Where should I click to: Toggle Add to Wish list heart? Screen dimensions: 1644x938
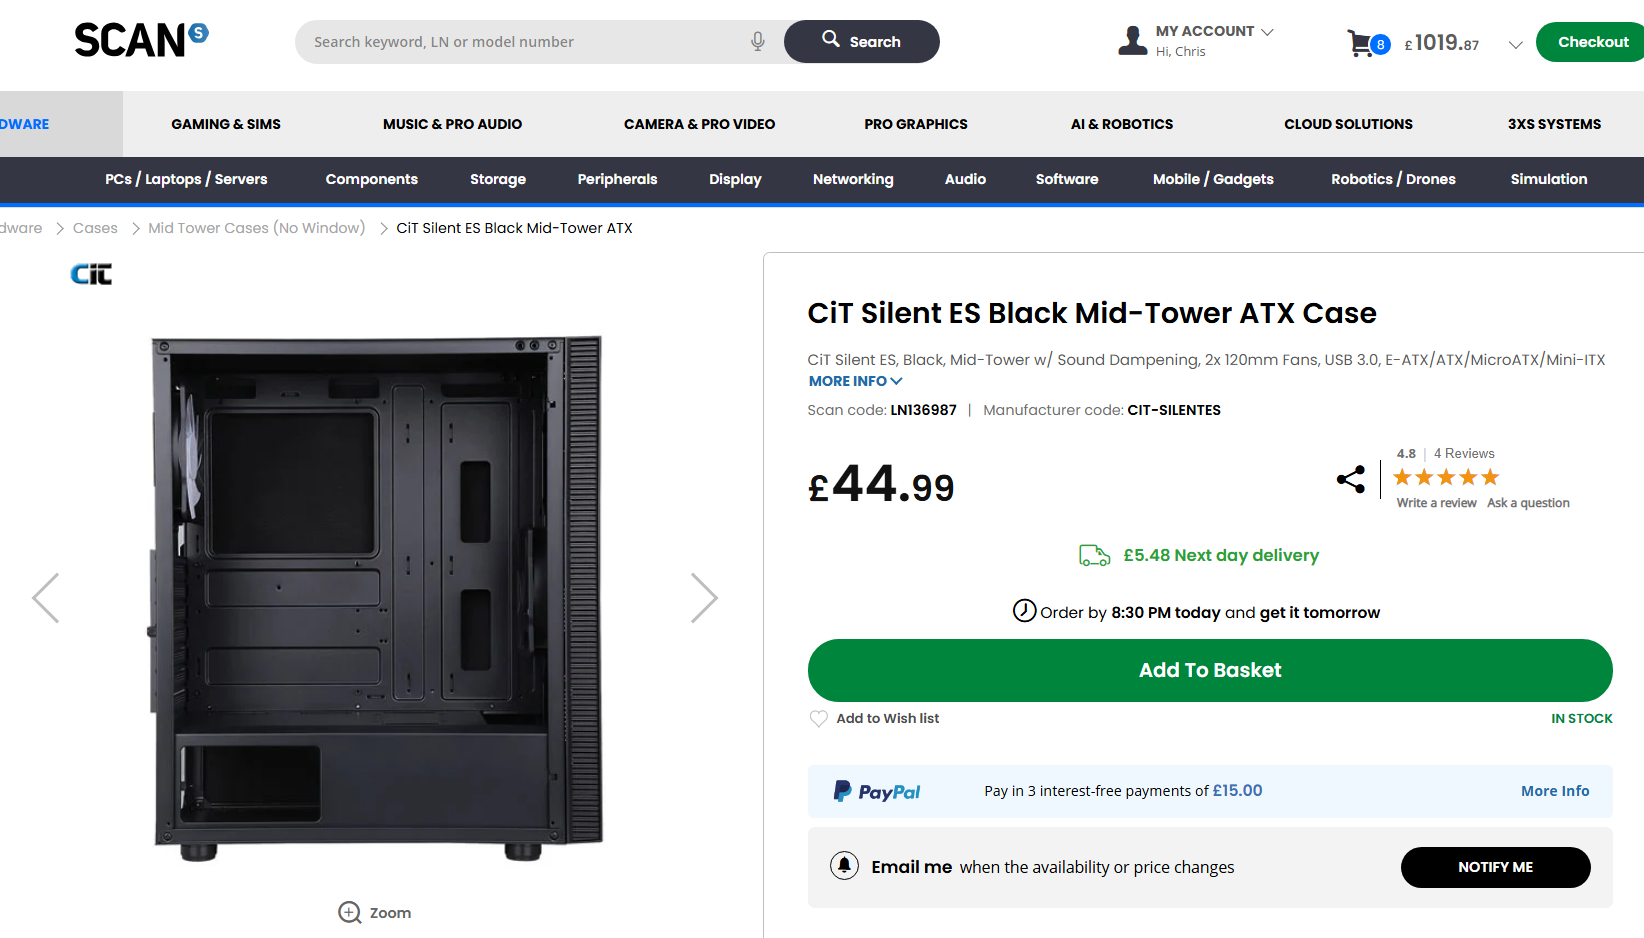819,718
